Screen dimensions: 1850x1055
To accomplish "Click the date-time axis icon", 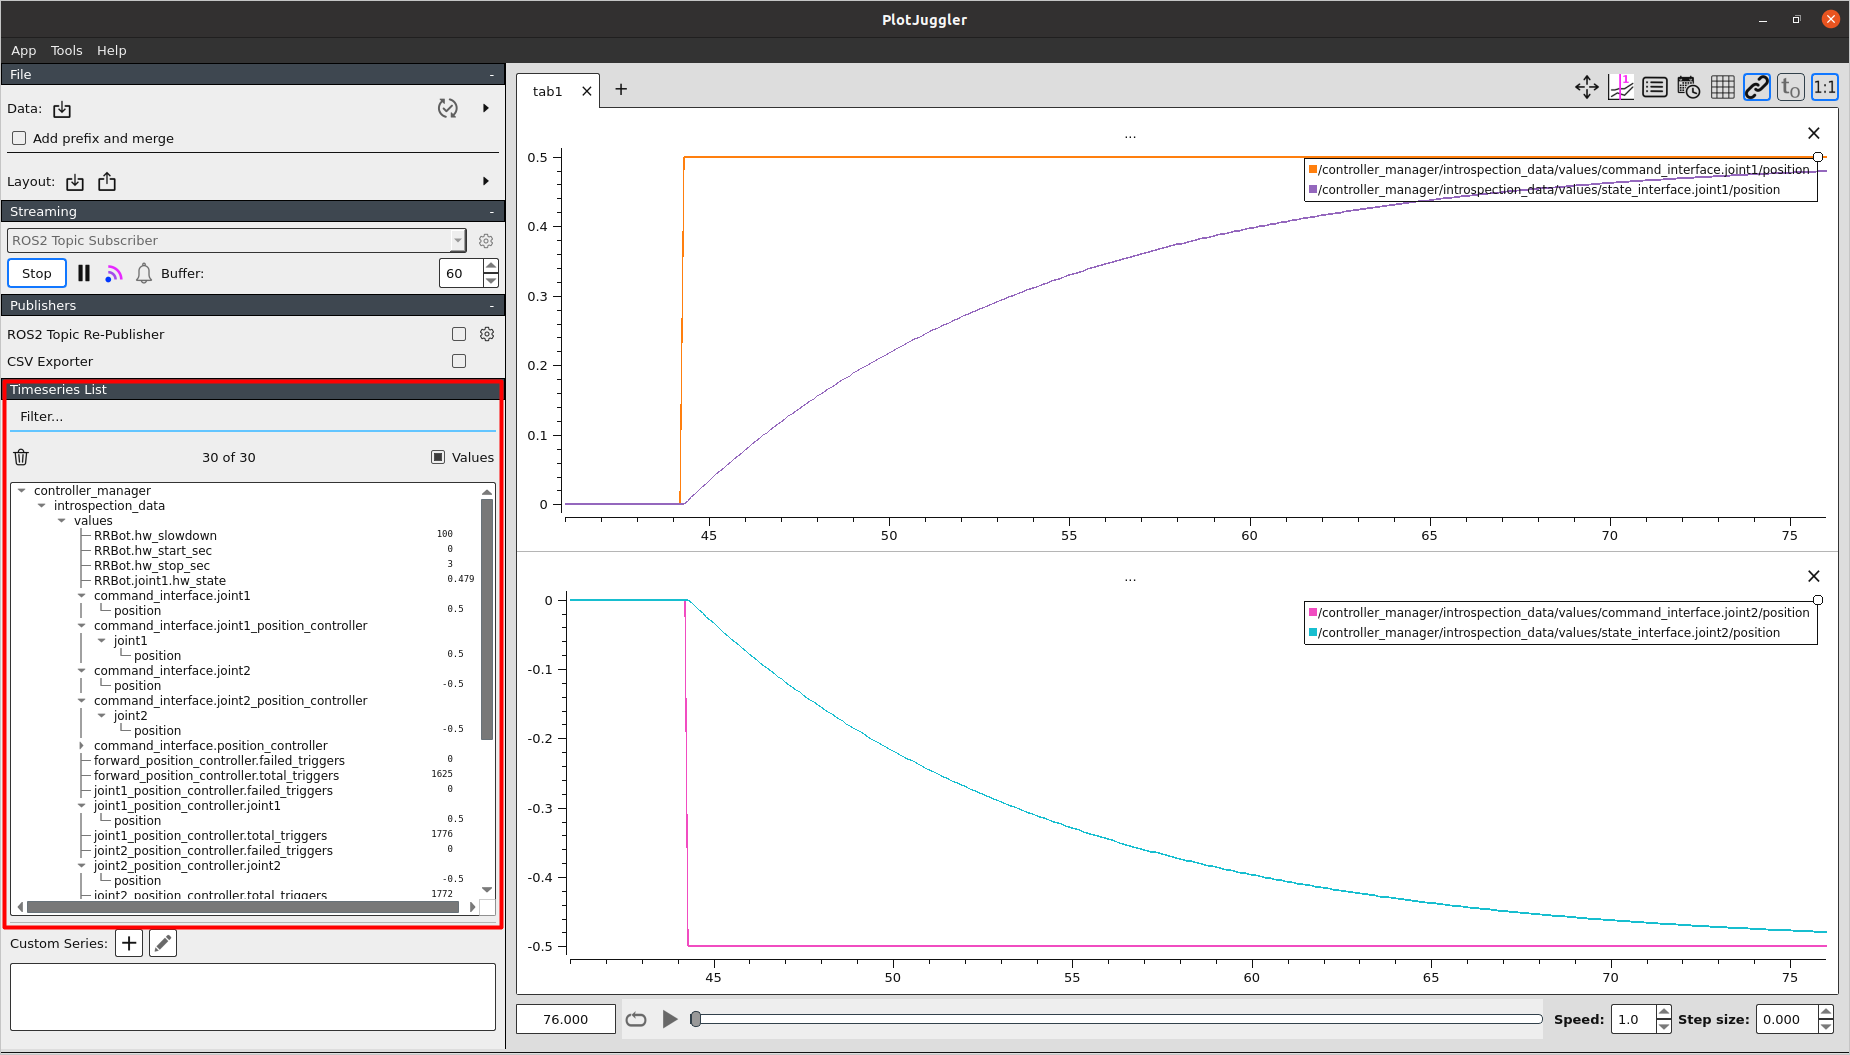I will click(1688, 87).
